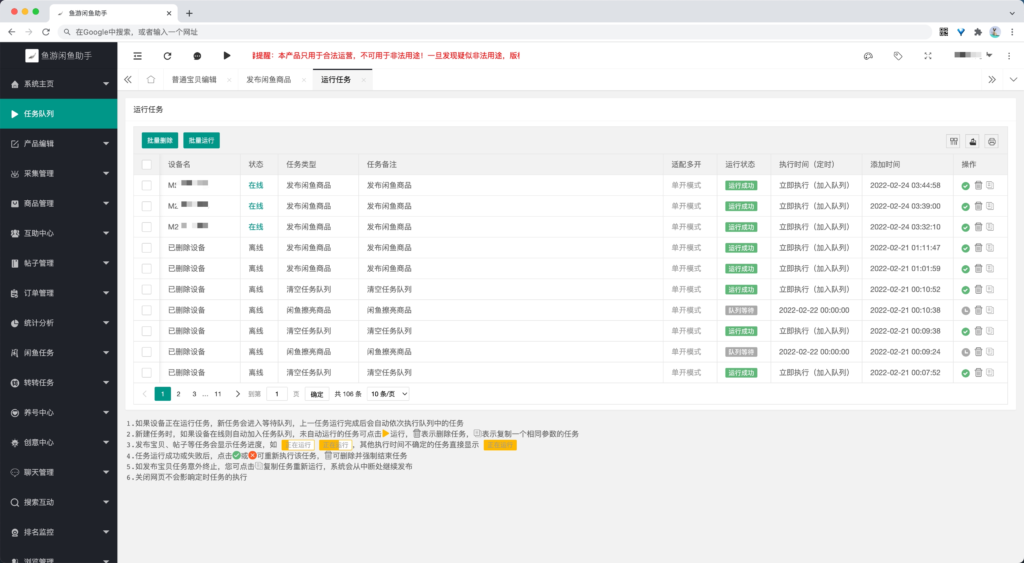This screenshot has width=1024, height=563.
Task: Click the refresh icon in the top toolbar
Action: click(x=167, y=56)
